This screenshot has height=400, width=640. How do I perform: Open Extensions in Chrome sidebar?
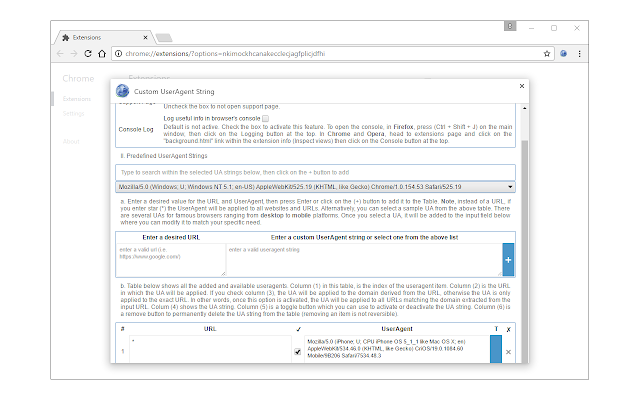(x=77, y=99)
